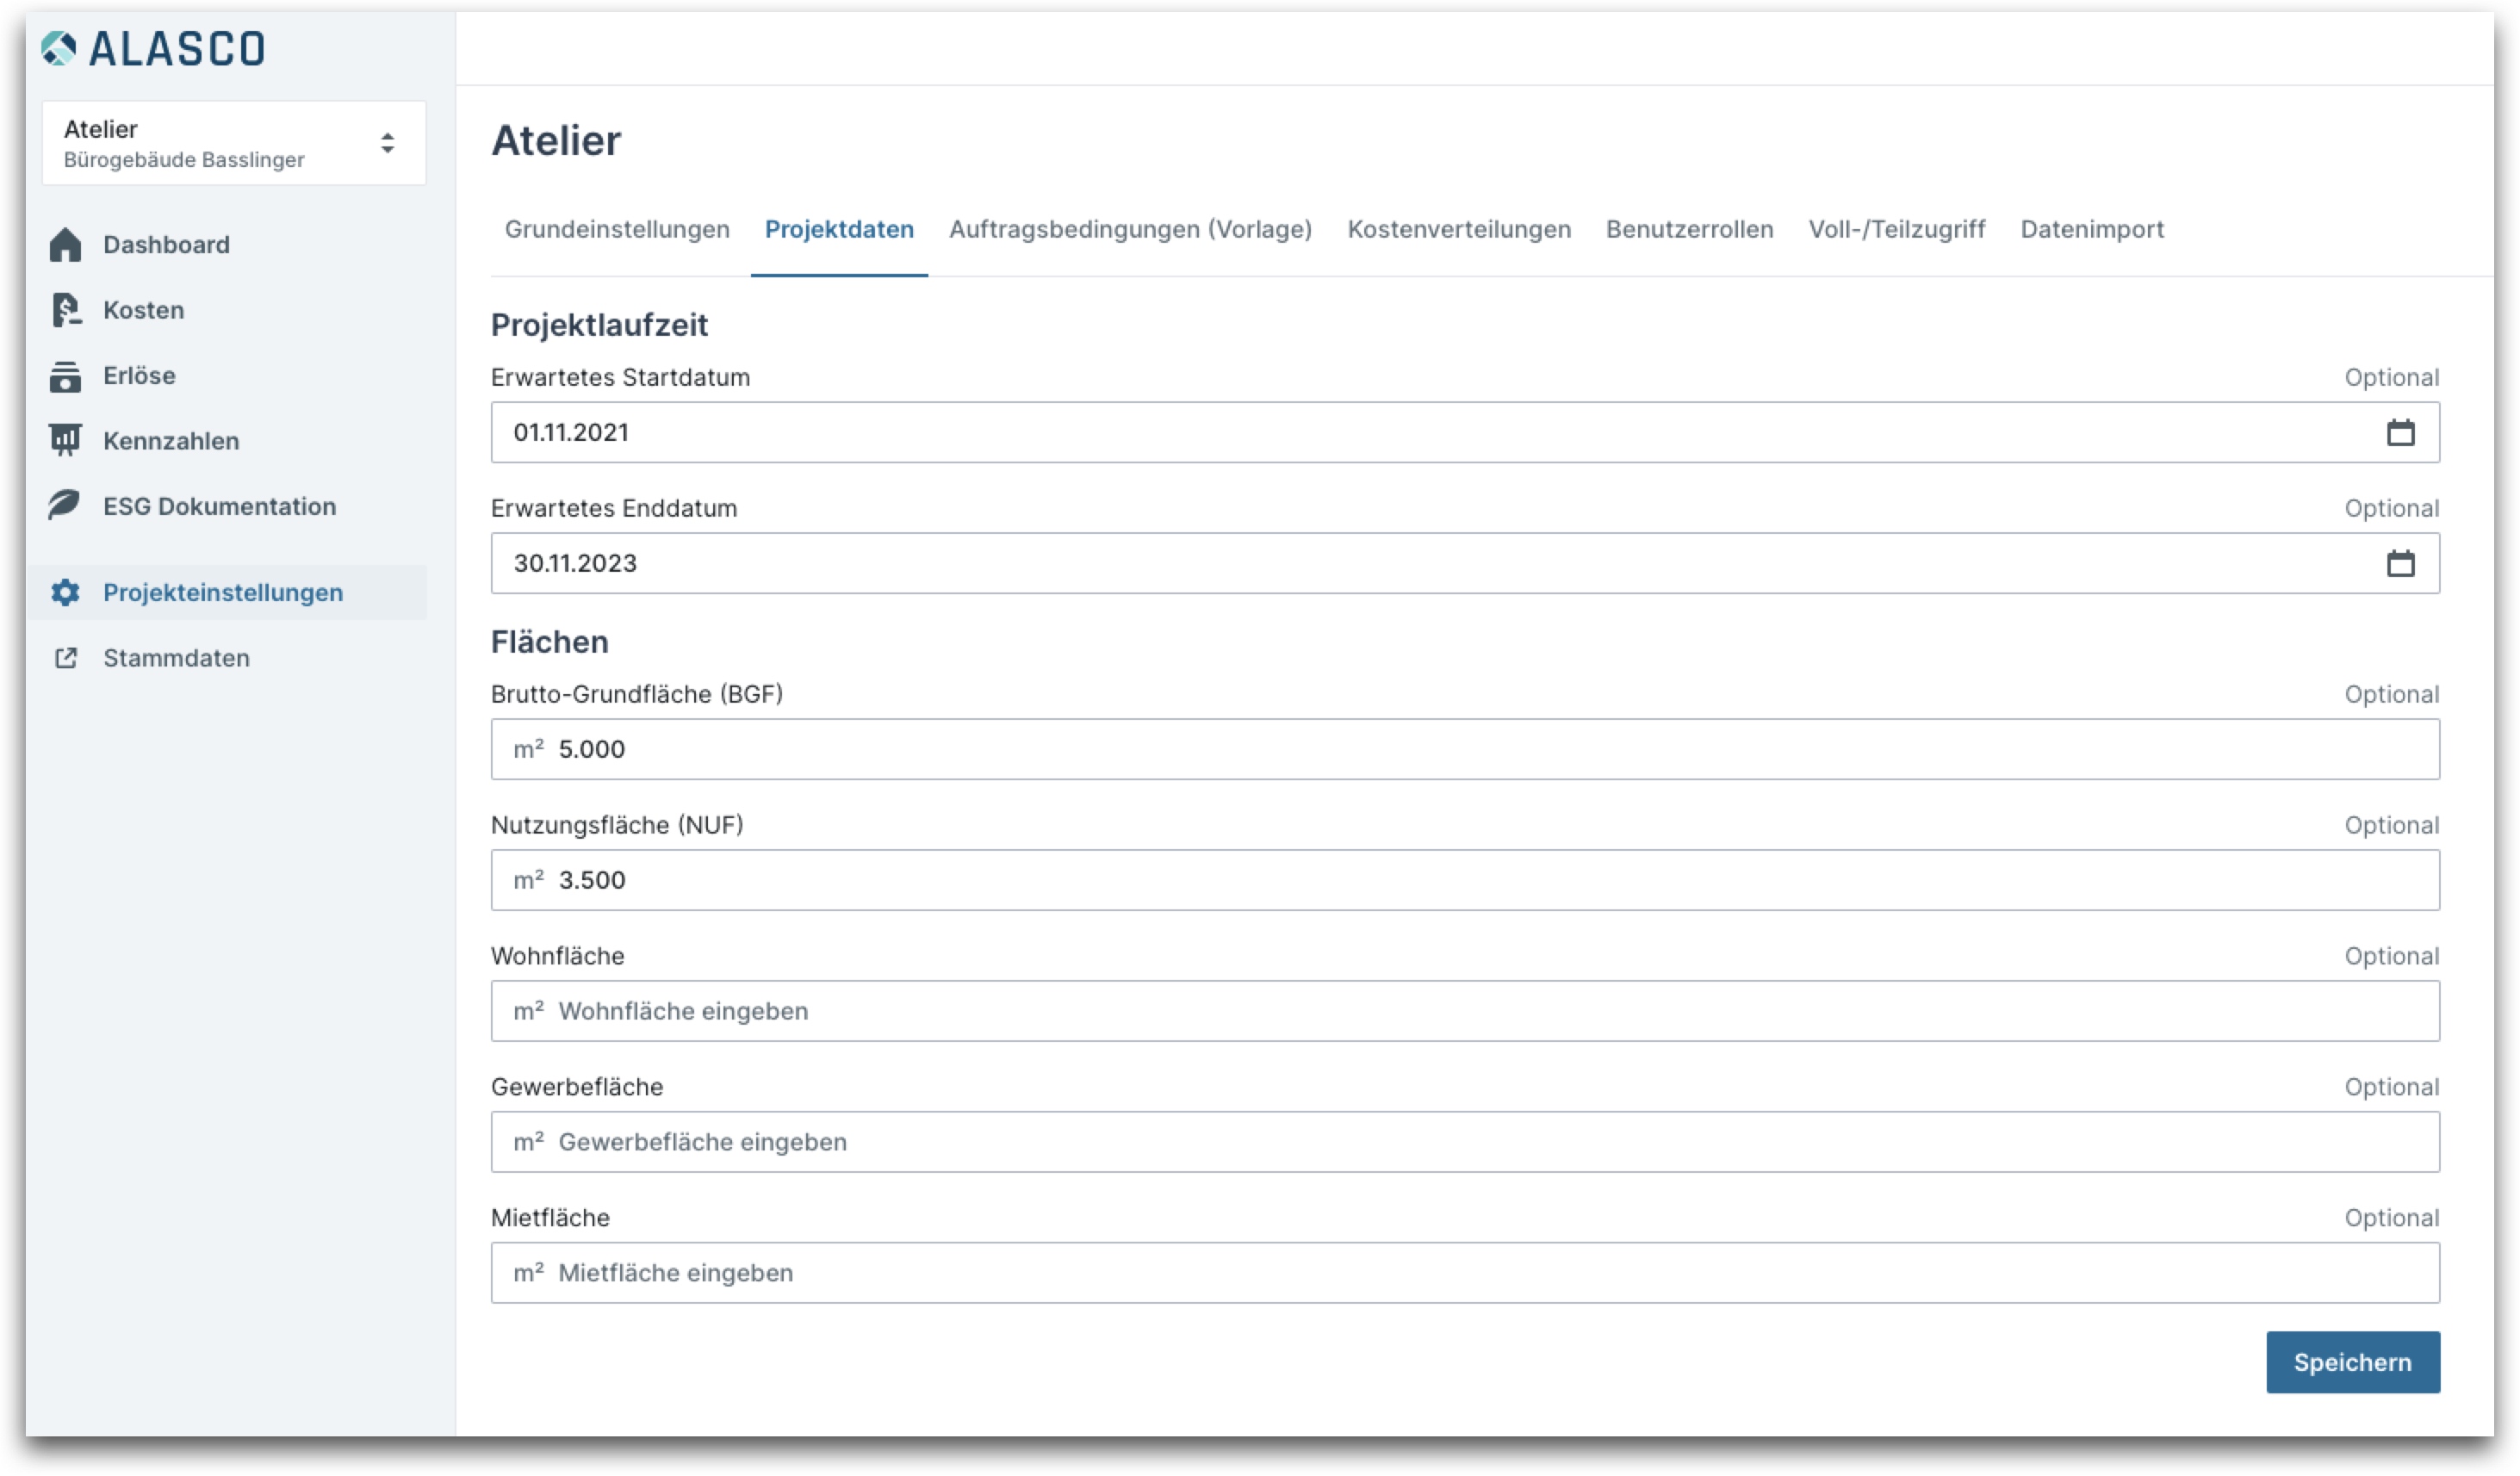Image resolution: width=2520 pixels, height=1476 pixels.
Task: Focus the Nutzungsfläche (NUF) field
Action: [x=1465, y=881]
